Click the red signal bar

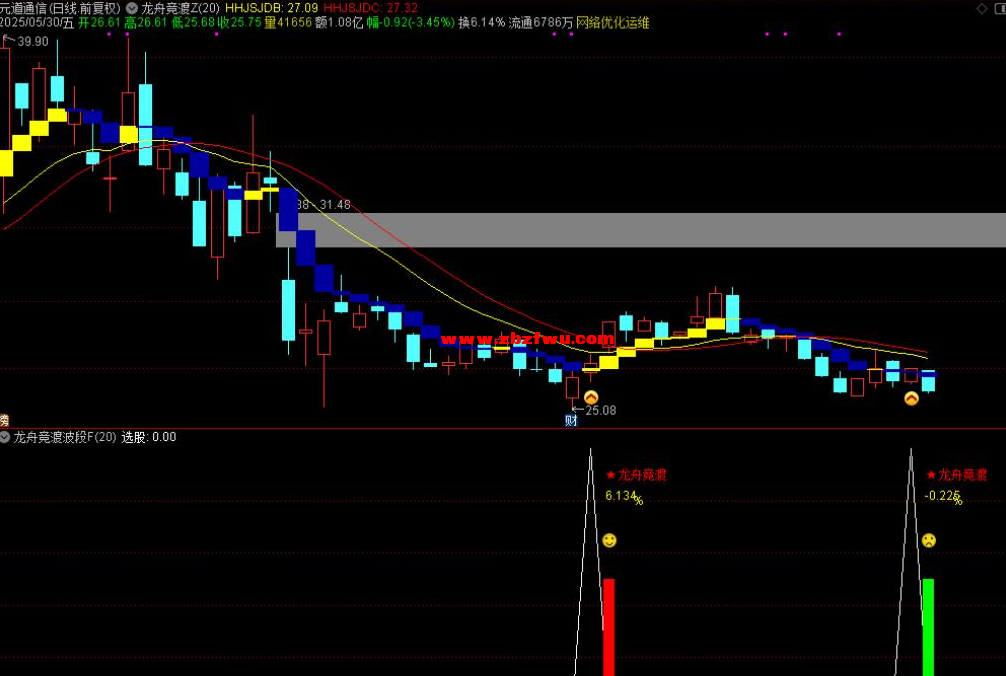(609, 627)
